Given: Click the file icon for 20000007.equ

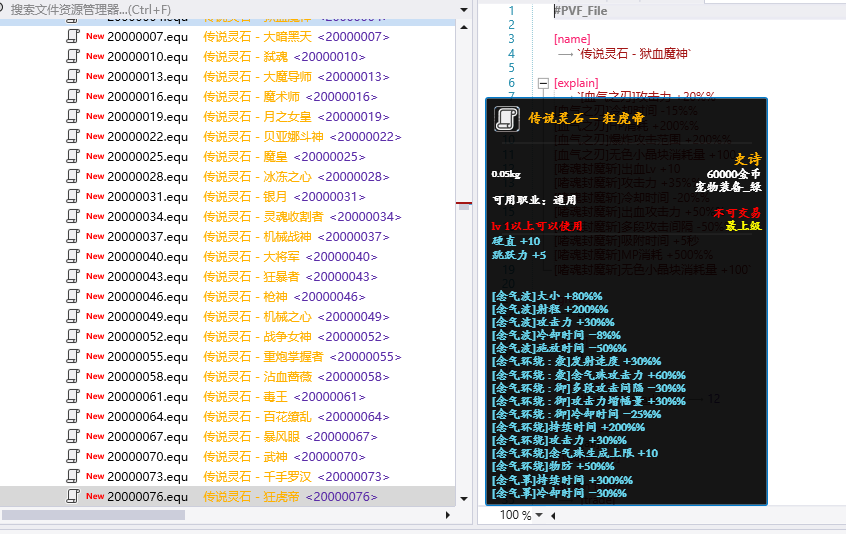Looking at the screenshot, I should pos(72,36).
